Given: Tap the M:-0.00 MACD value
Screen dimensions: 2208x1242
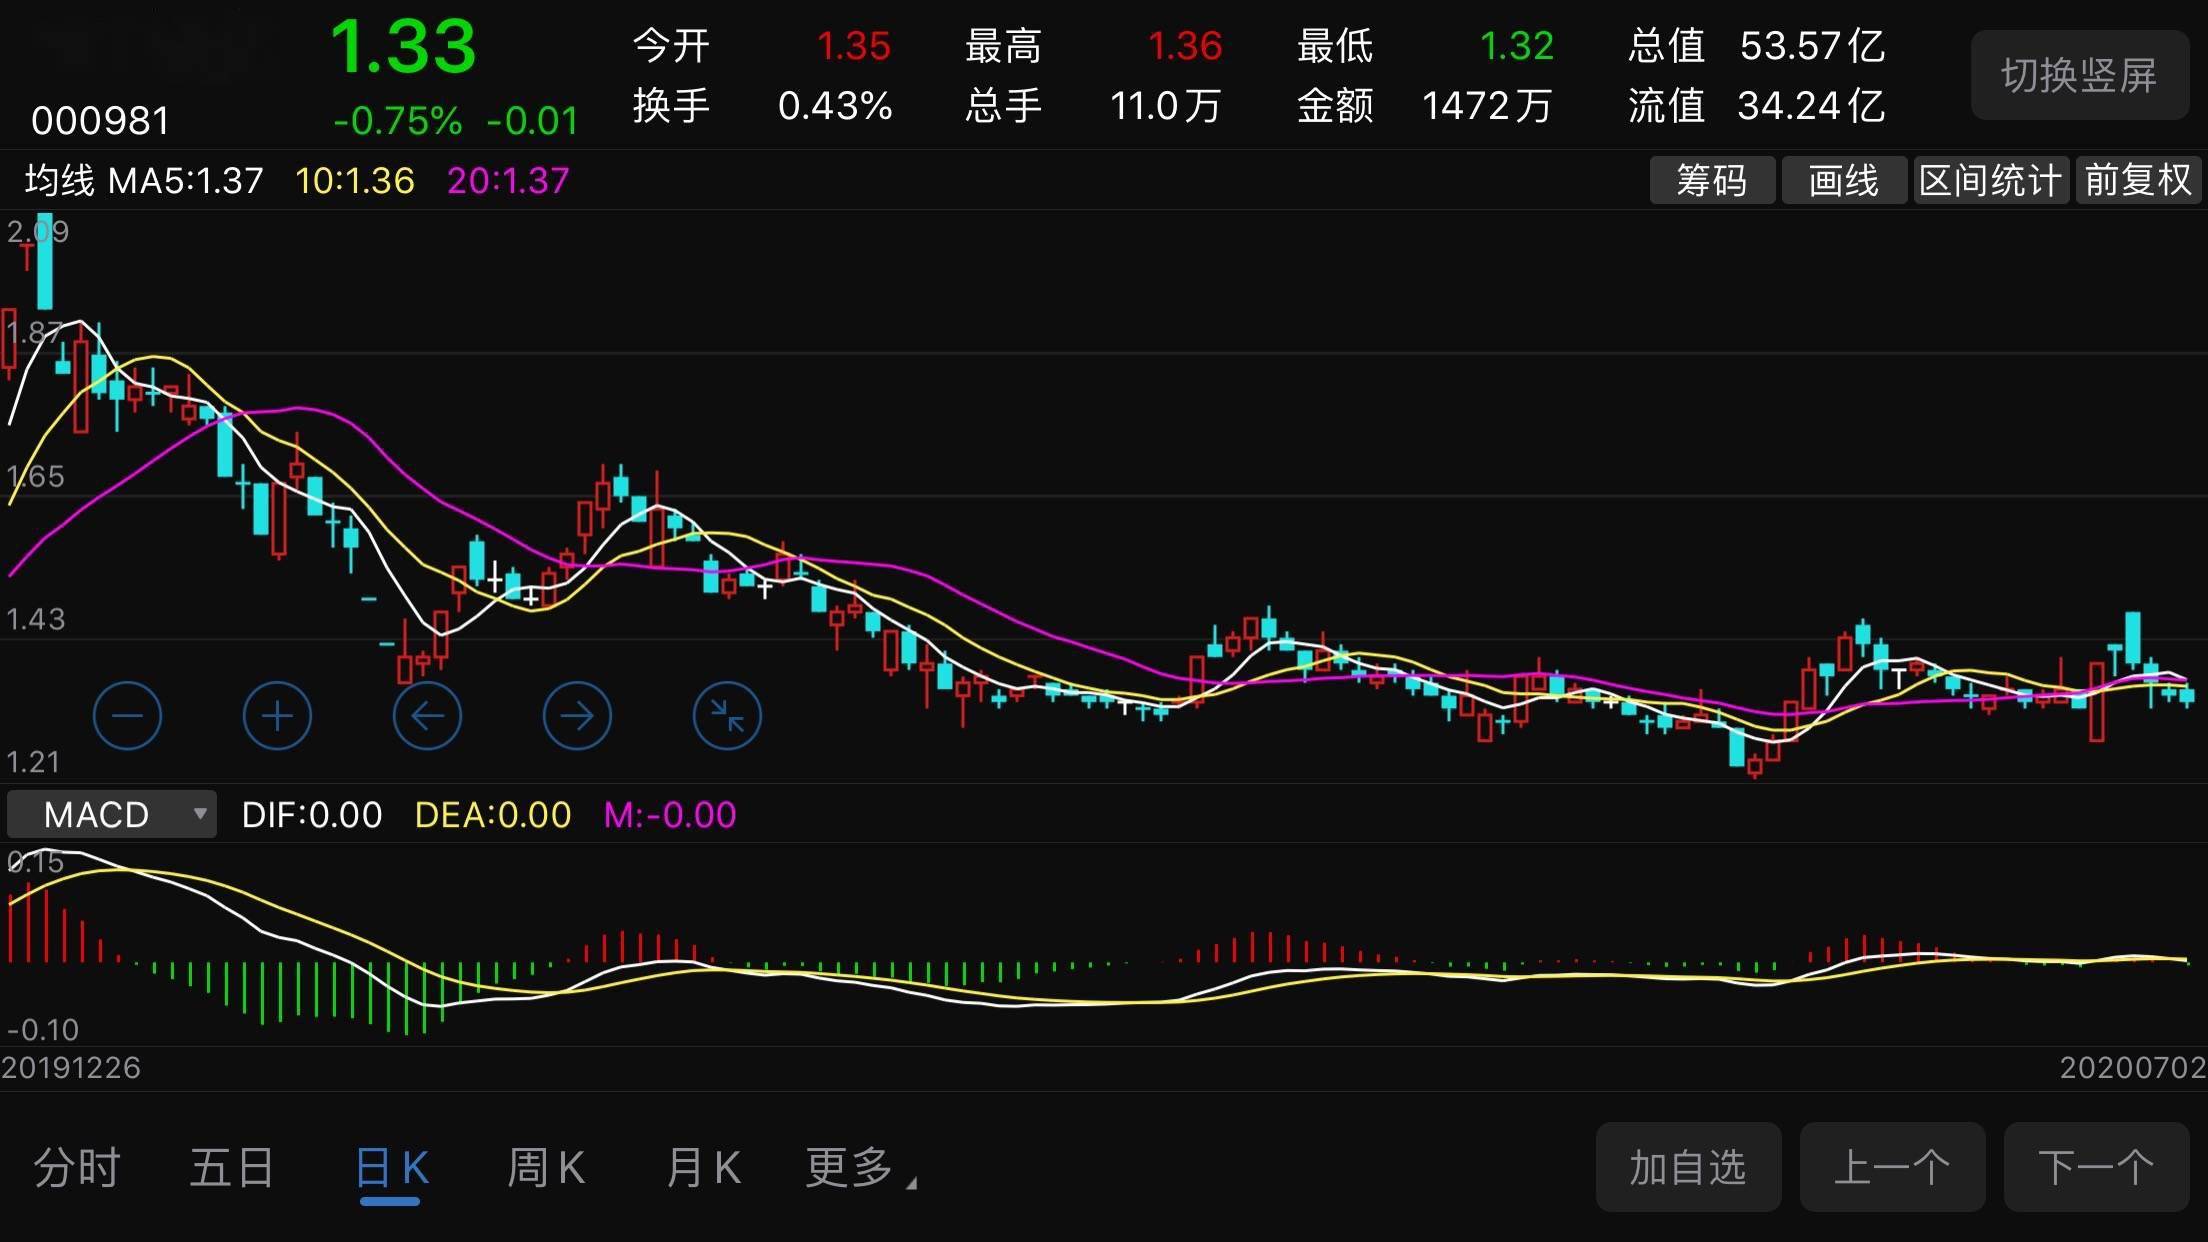Looking at the screenshot, I should click(x=670, y=815).
